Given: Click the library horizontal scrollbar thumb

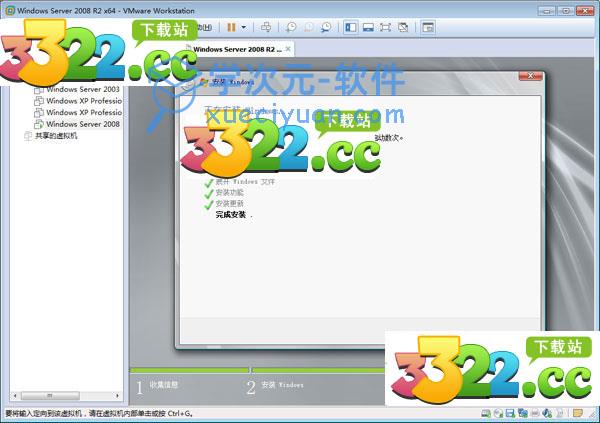Looking at the screenshot, I should pyautogui.click(x=50, y=395).
